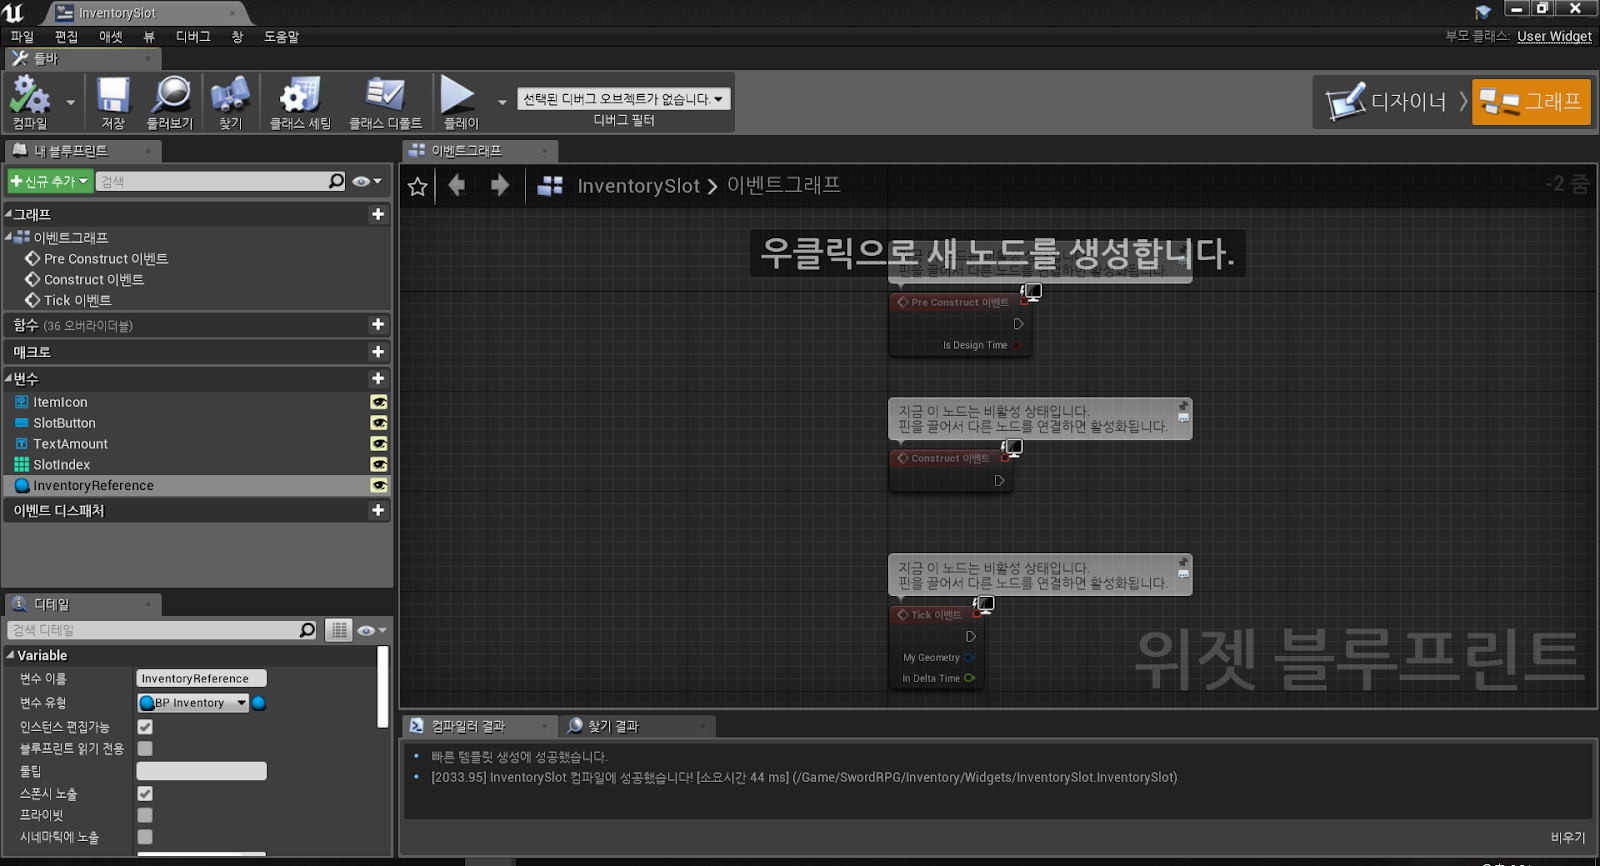Toggle SlotButton visibility eye
The image size is (1600, 866).
pos(379,423)
